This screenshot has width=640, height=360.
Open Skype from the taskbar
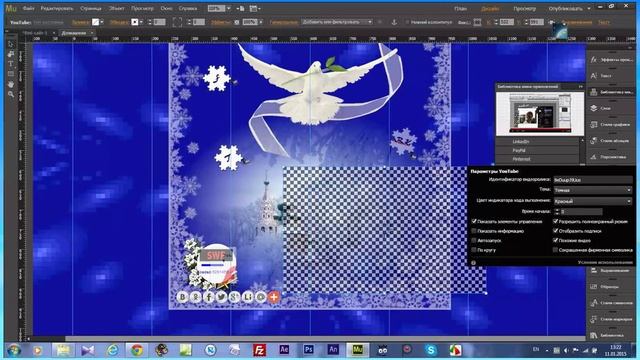(x=431, y=350)
